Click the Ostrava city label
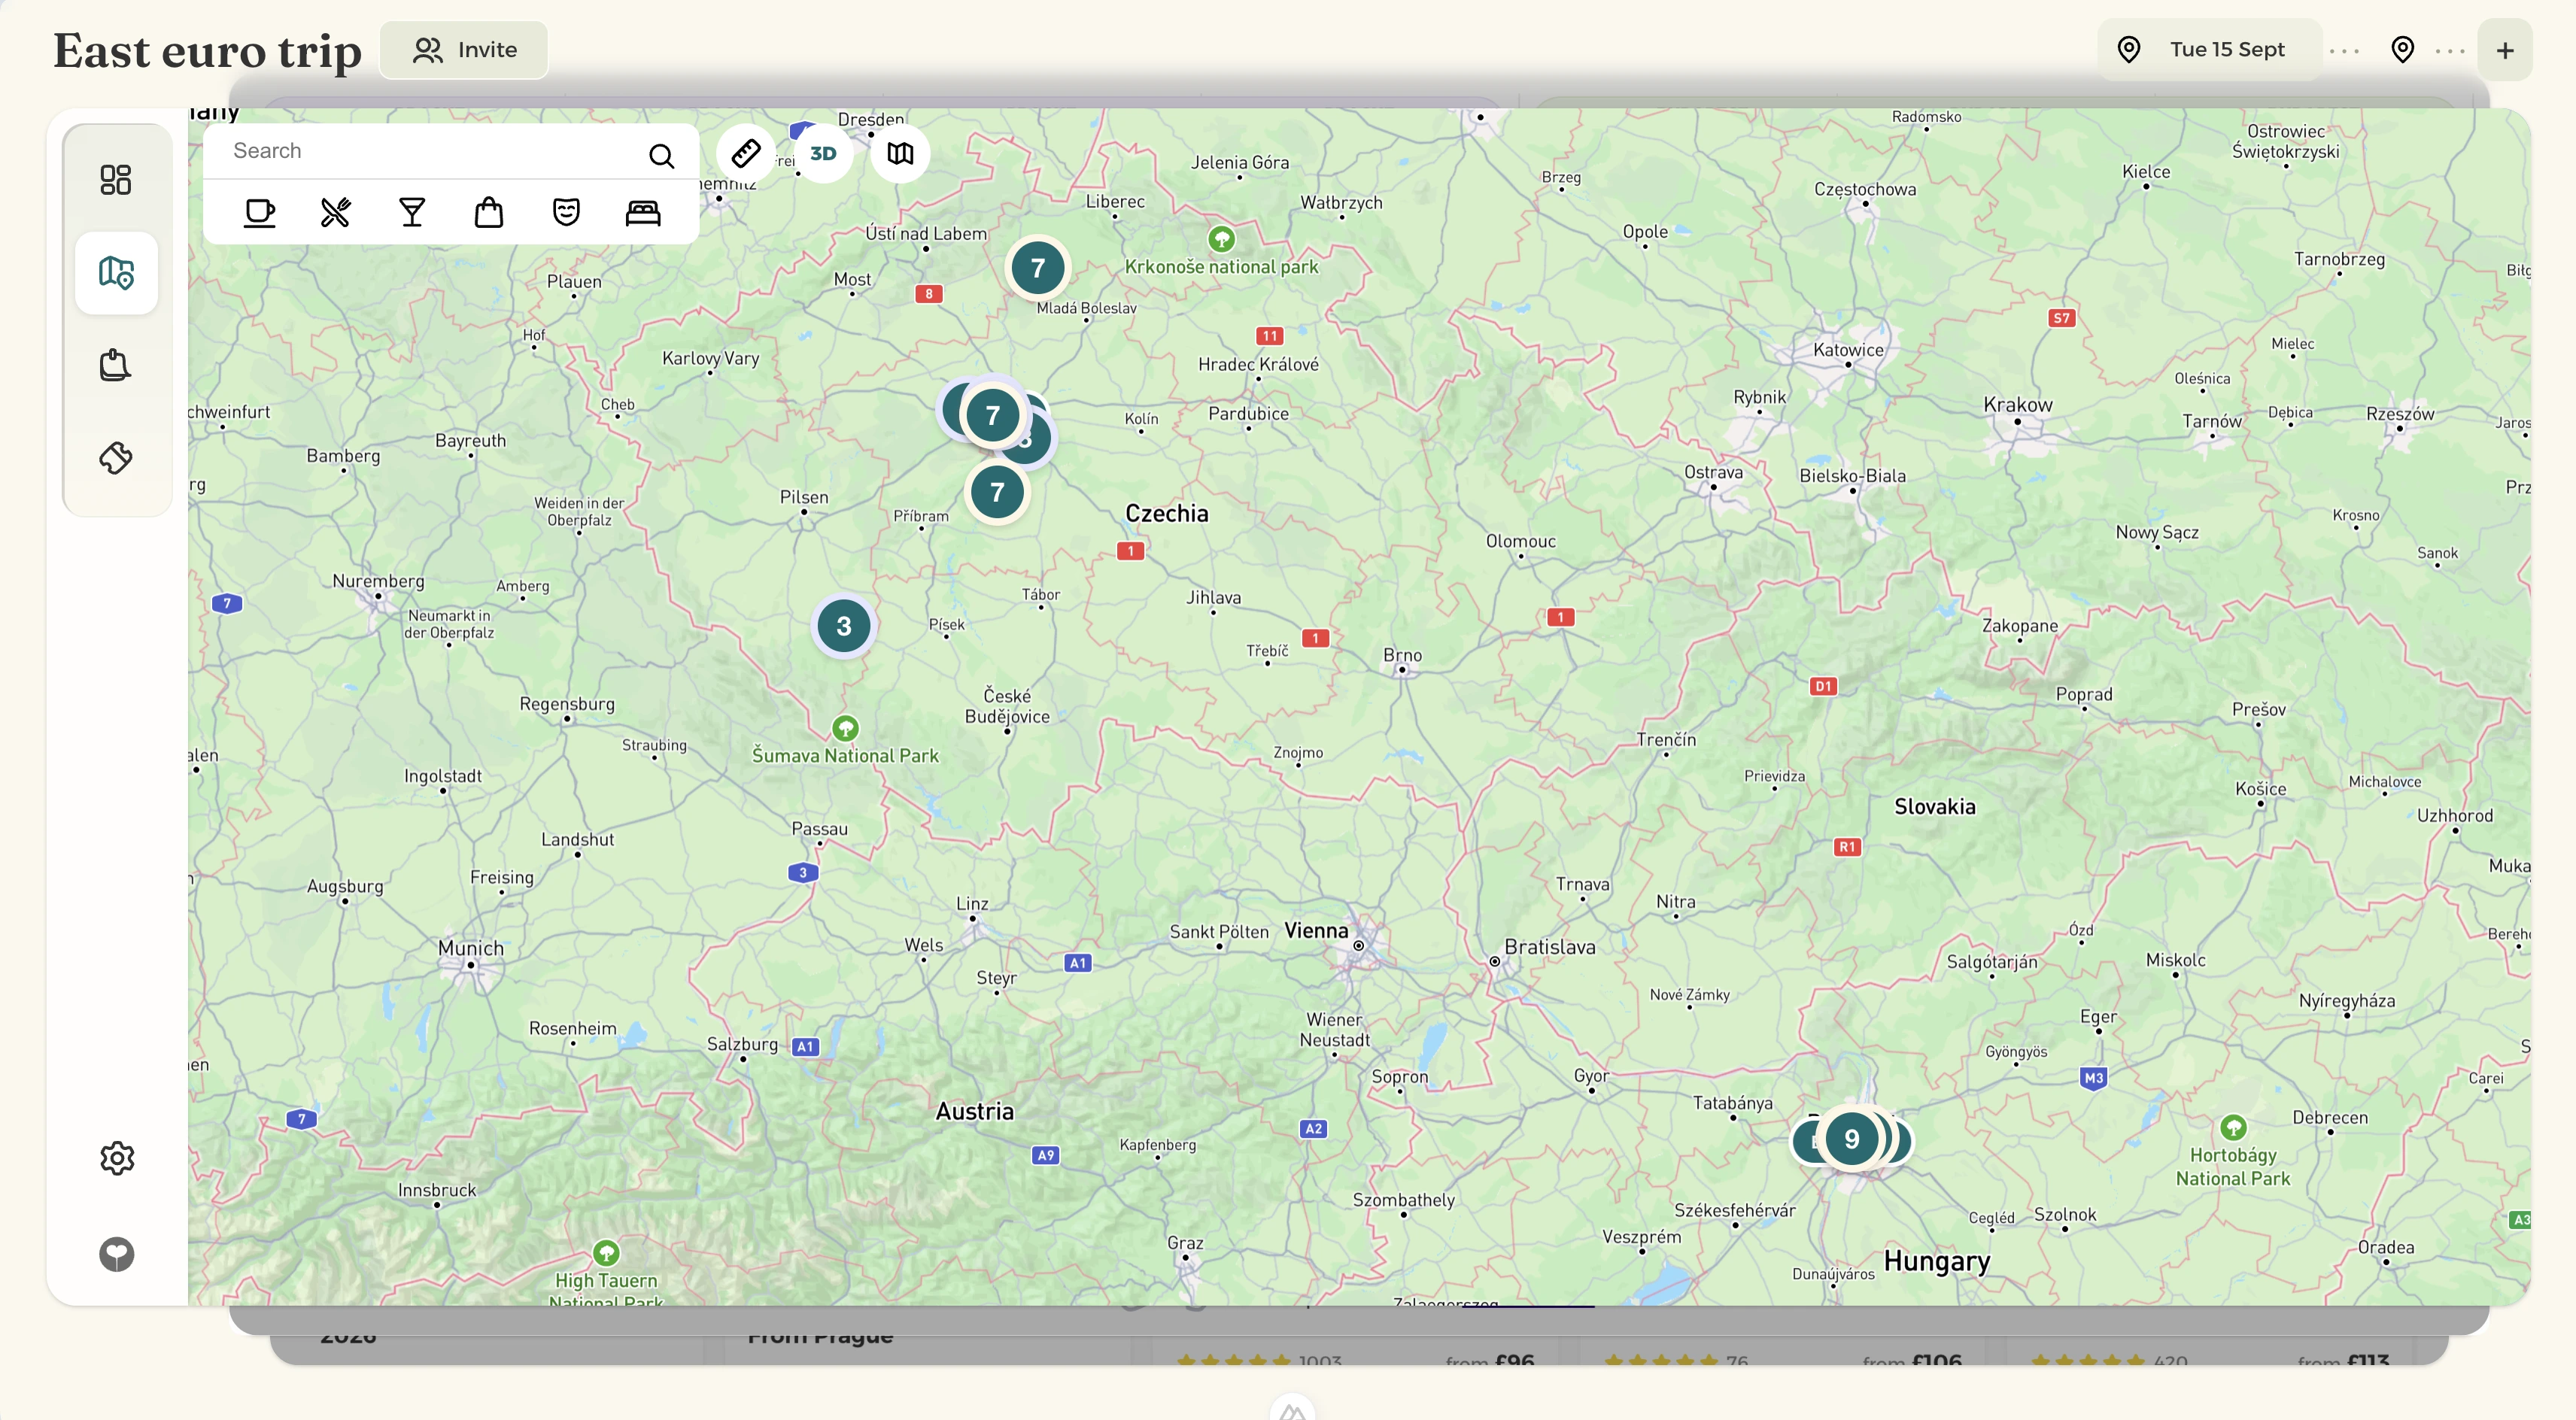The height and width of the screenshot is (1420, 2576). 1713,472
